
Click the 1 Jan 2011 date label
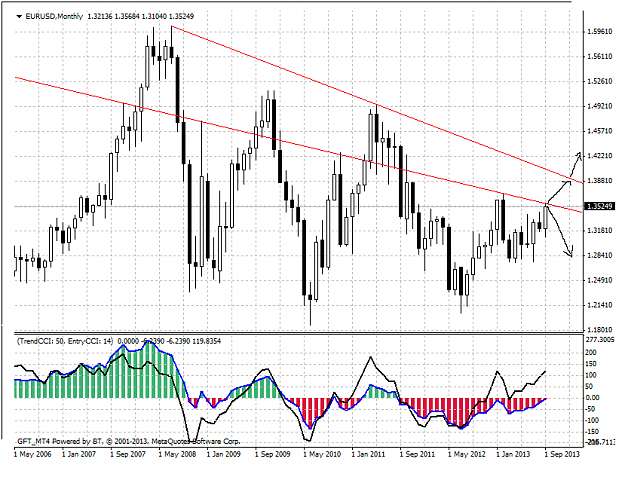tap(368, 454)
